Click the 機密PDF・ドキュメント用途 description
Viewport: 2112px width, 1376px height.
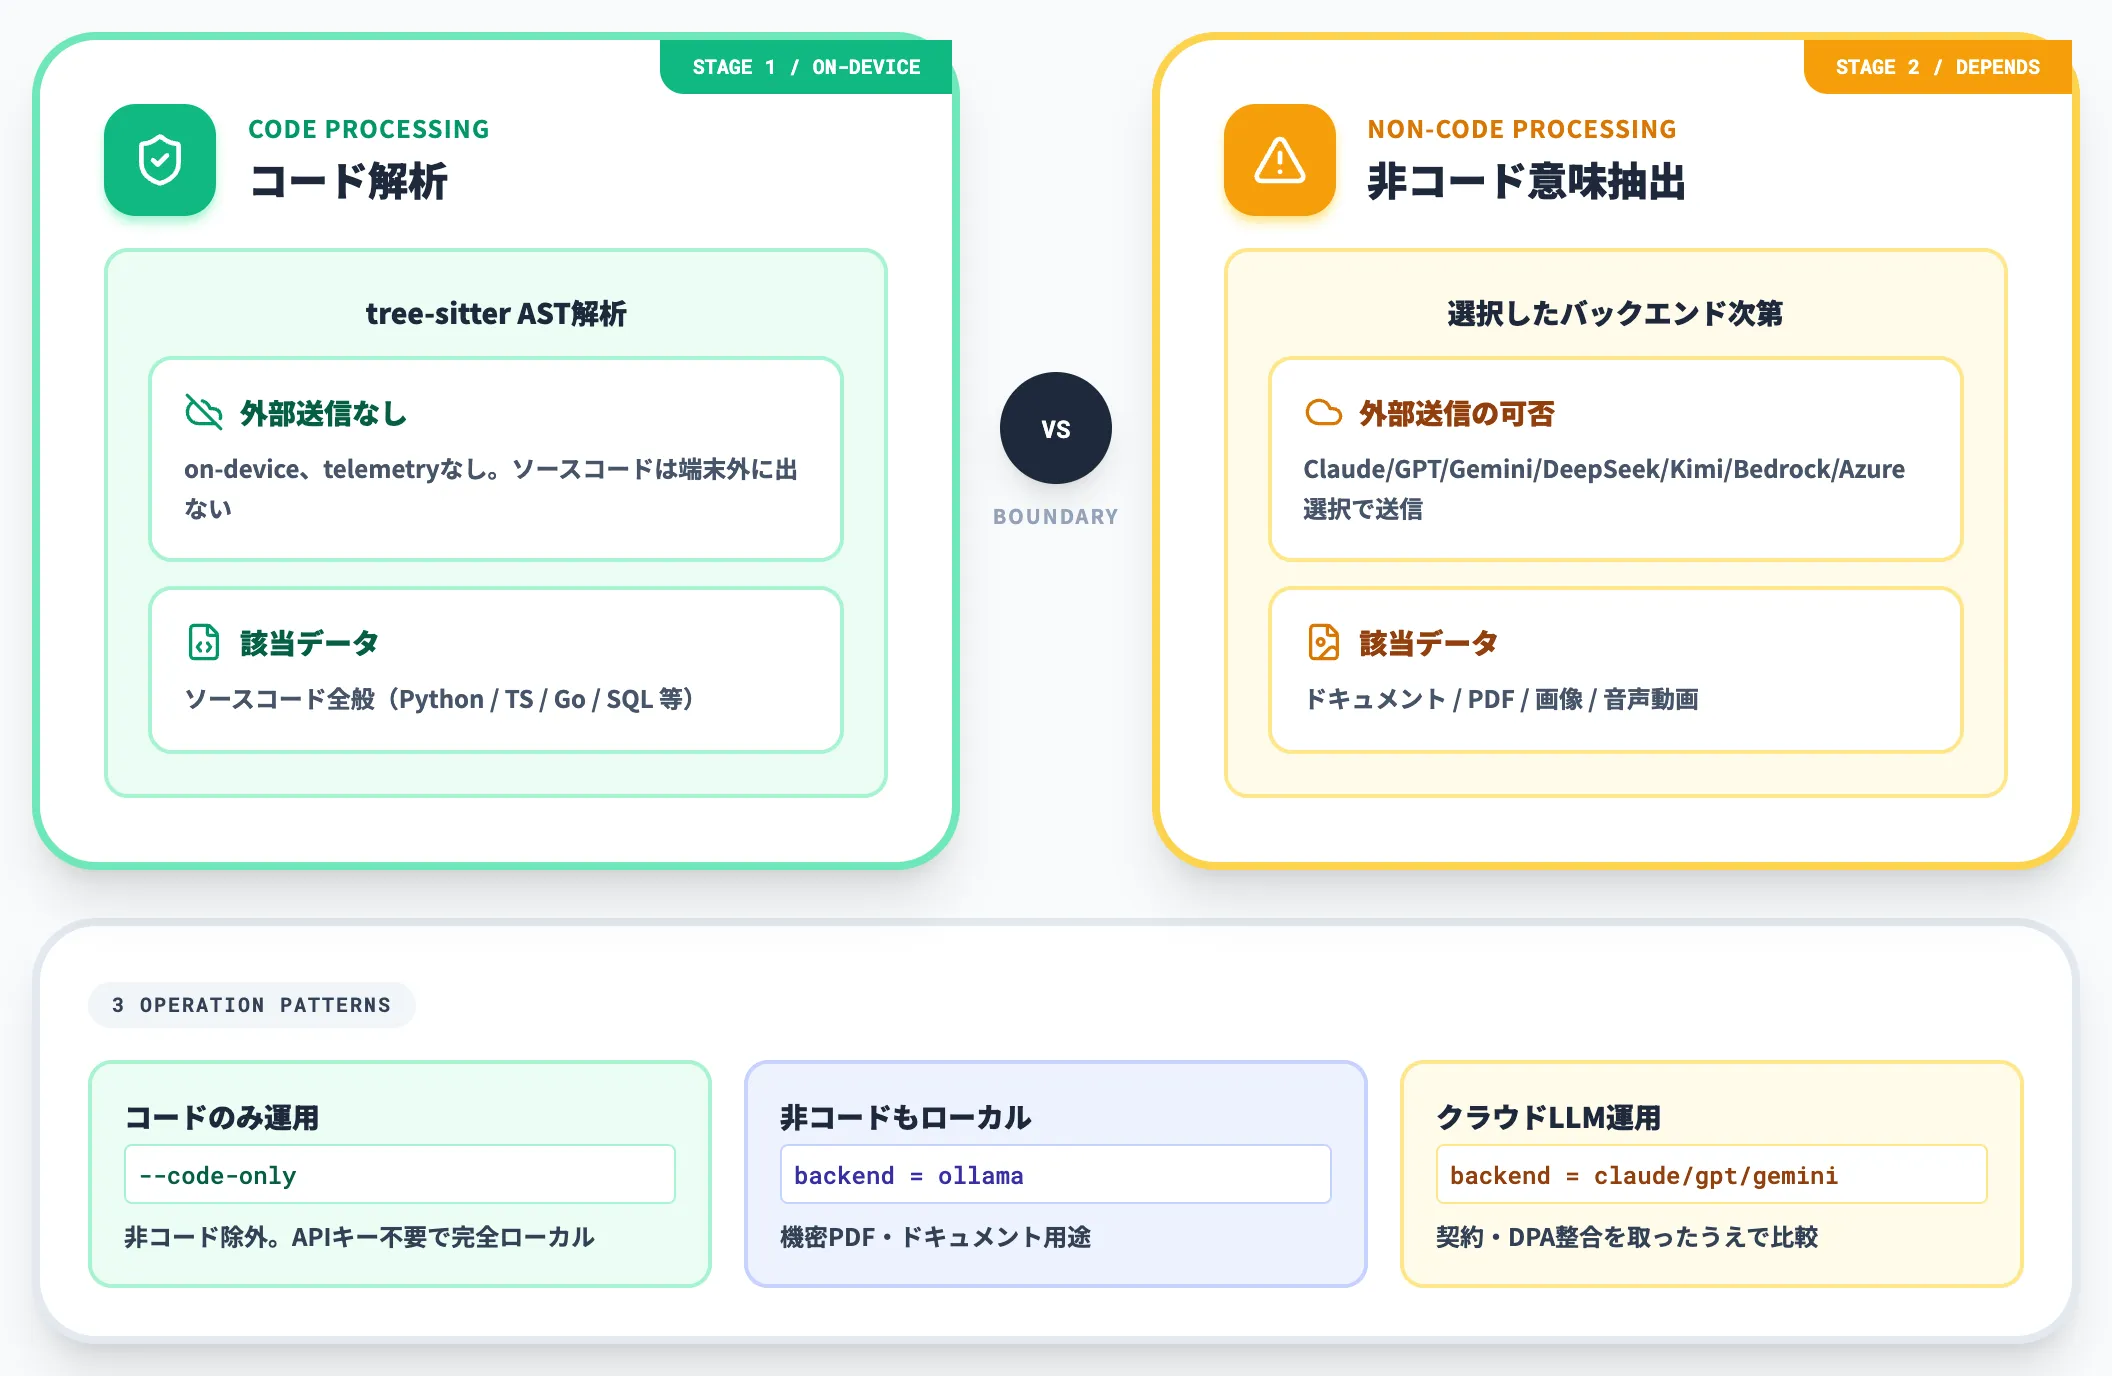(936, 1237)
